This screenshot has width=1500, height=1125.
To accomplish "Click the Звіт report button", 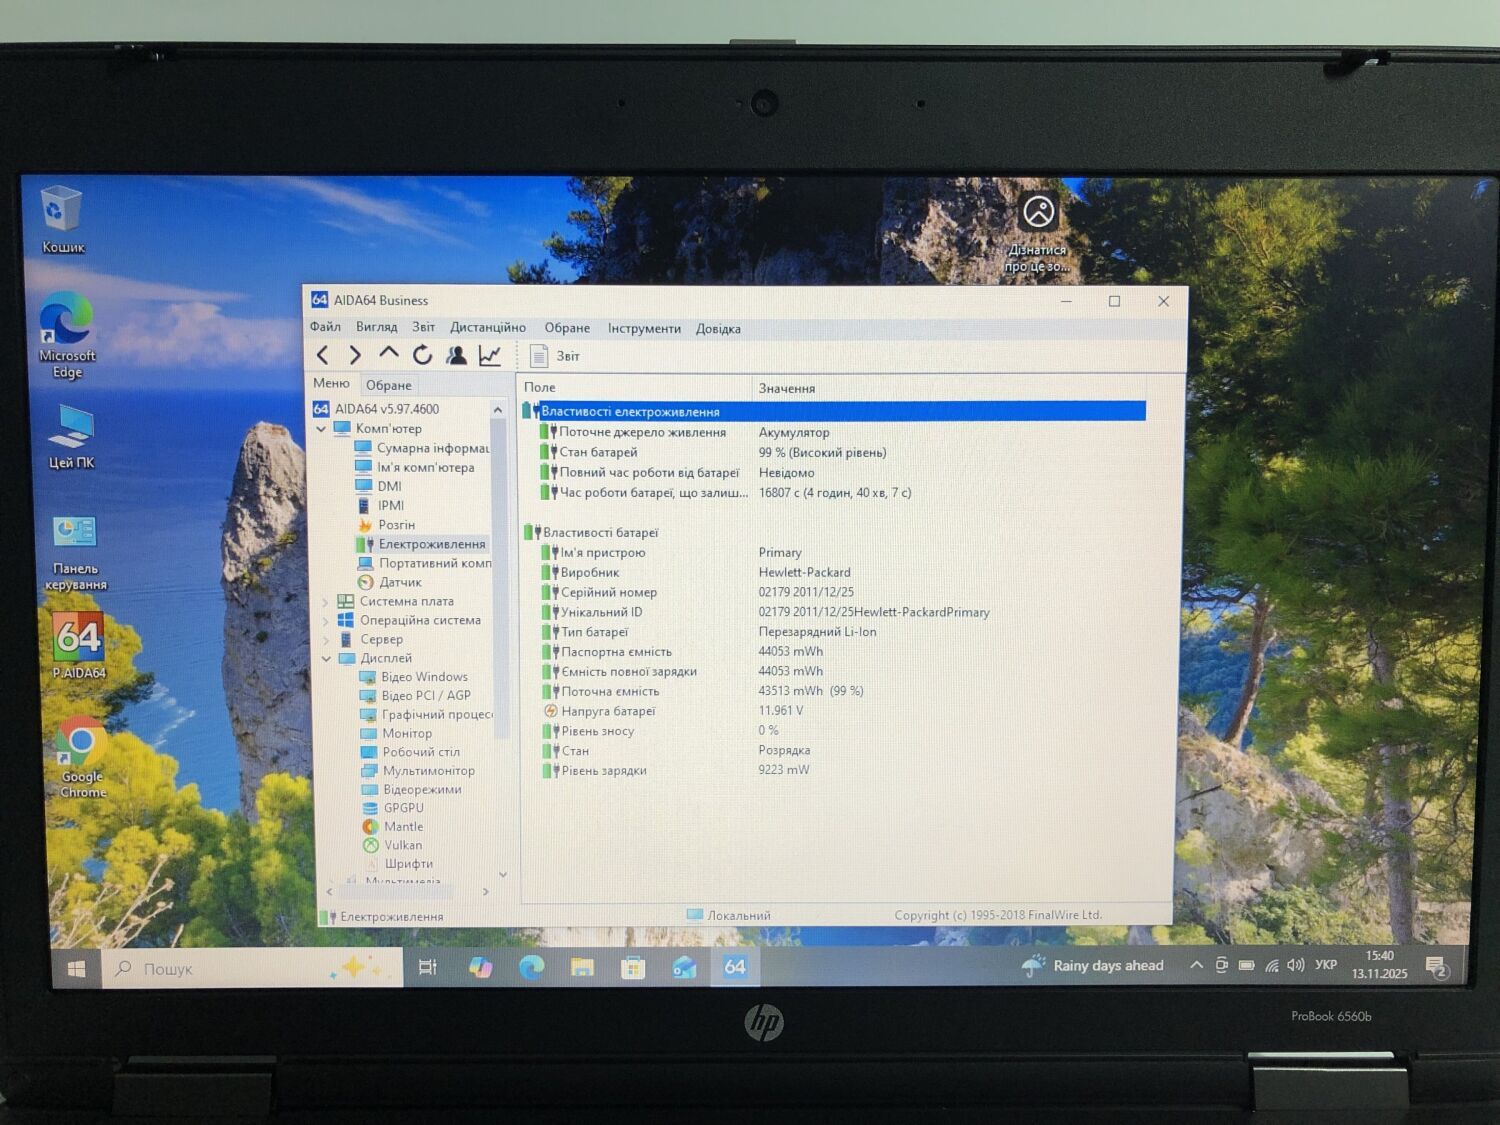I will 555,356.
